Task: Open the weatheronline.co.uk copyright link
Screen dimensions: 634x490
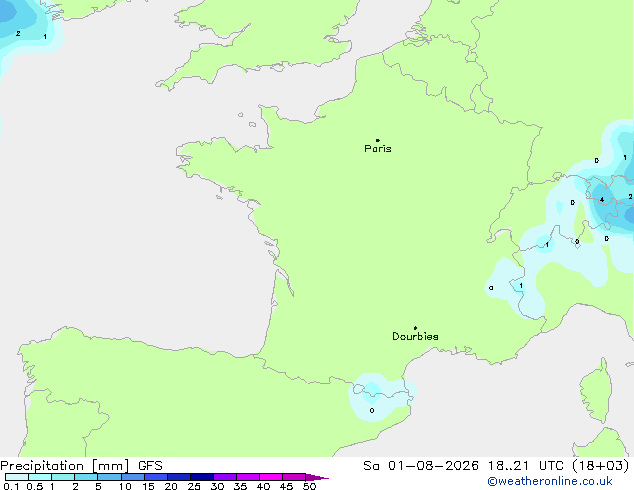Action: 550,481
